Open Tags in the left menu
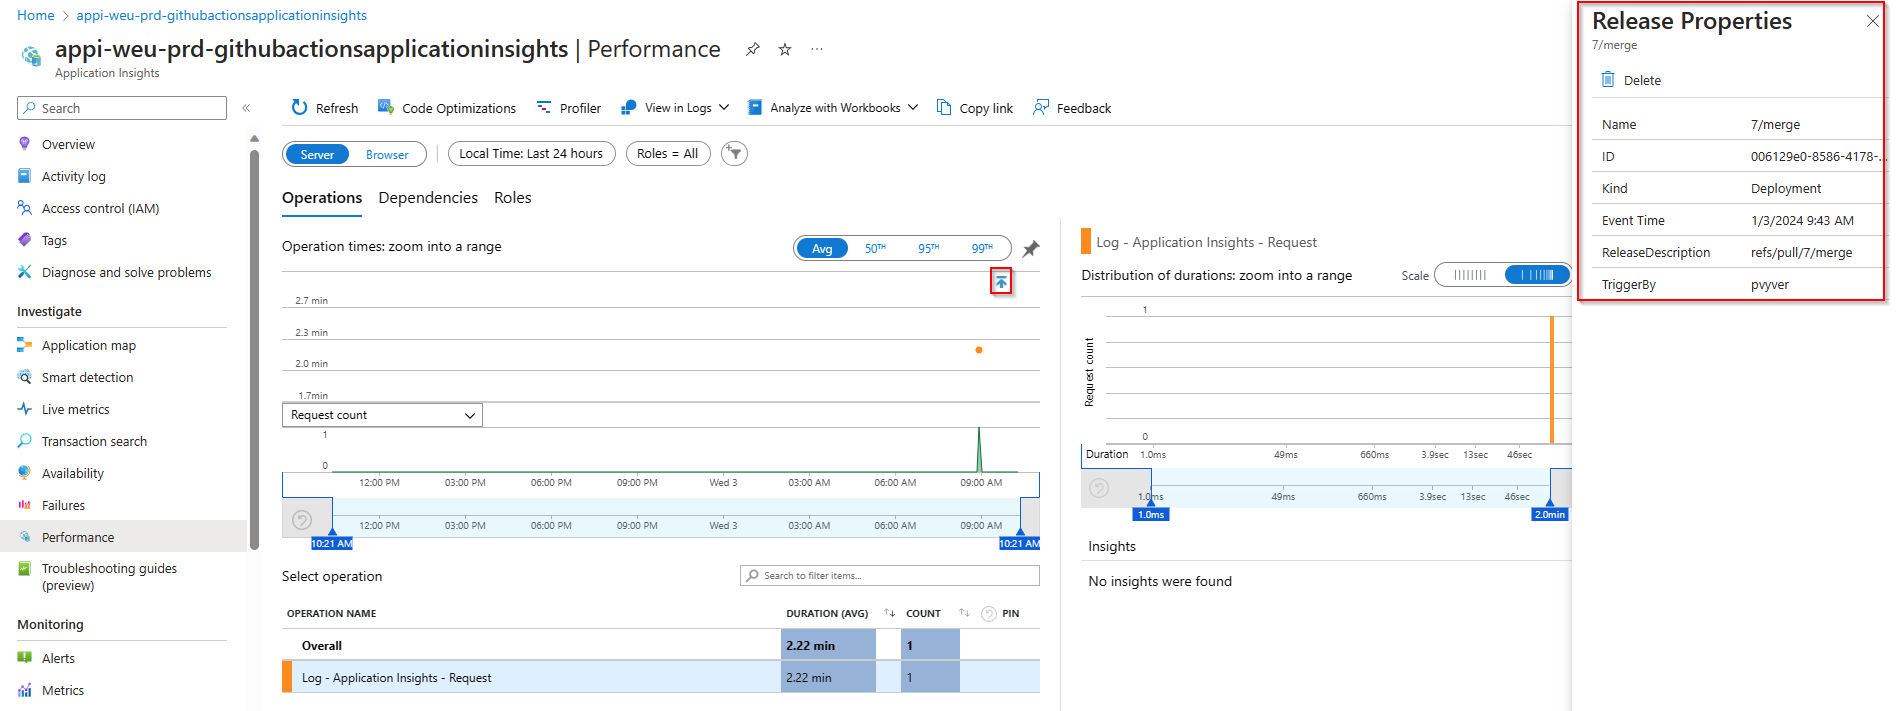 click(x=54, y=240)
